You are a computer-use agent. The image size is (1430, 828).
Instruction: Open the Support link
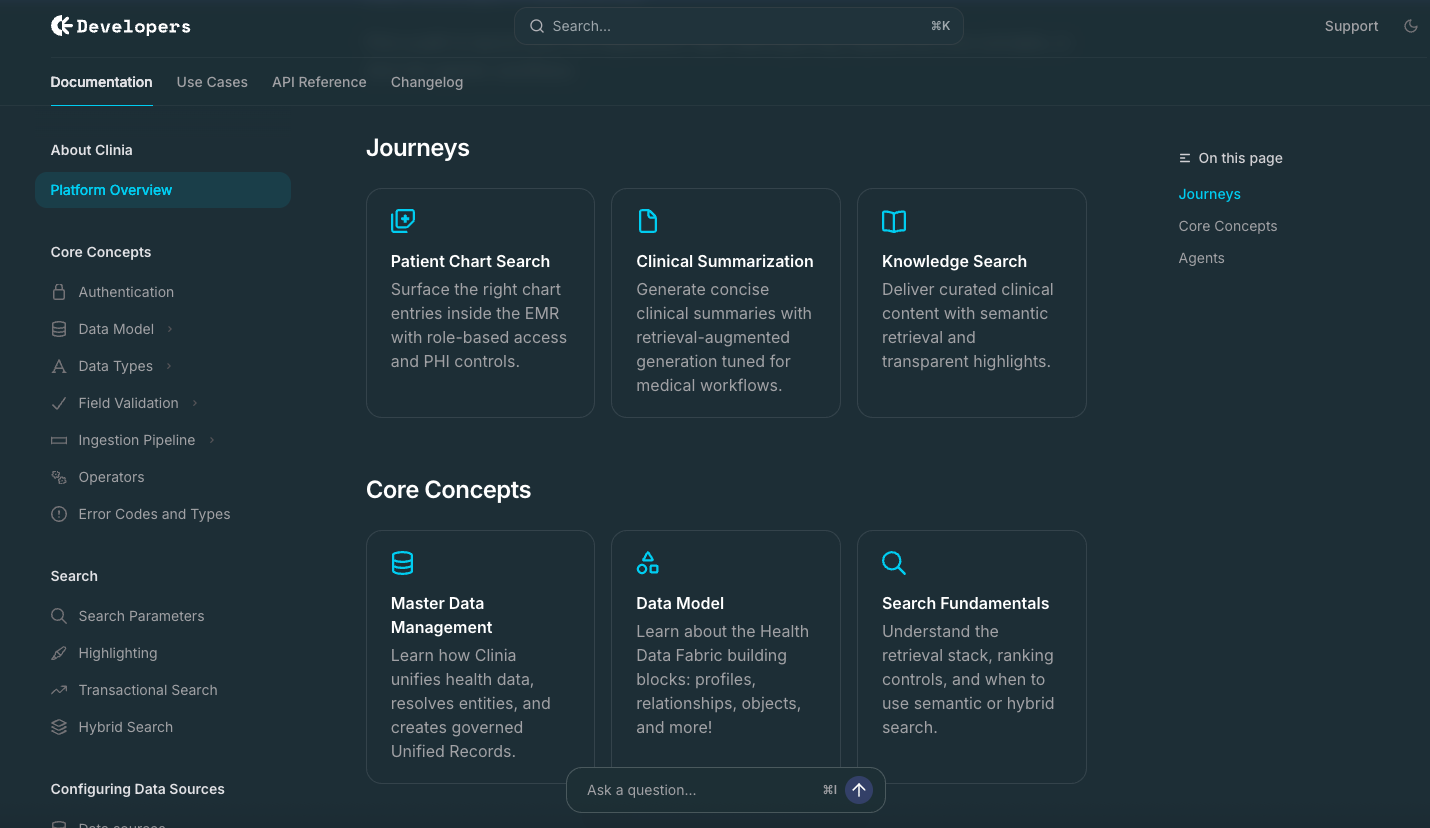(x=1351, y=26)
